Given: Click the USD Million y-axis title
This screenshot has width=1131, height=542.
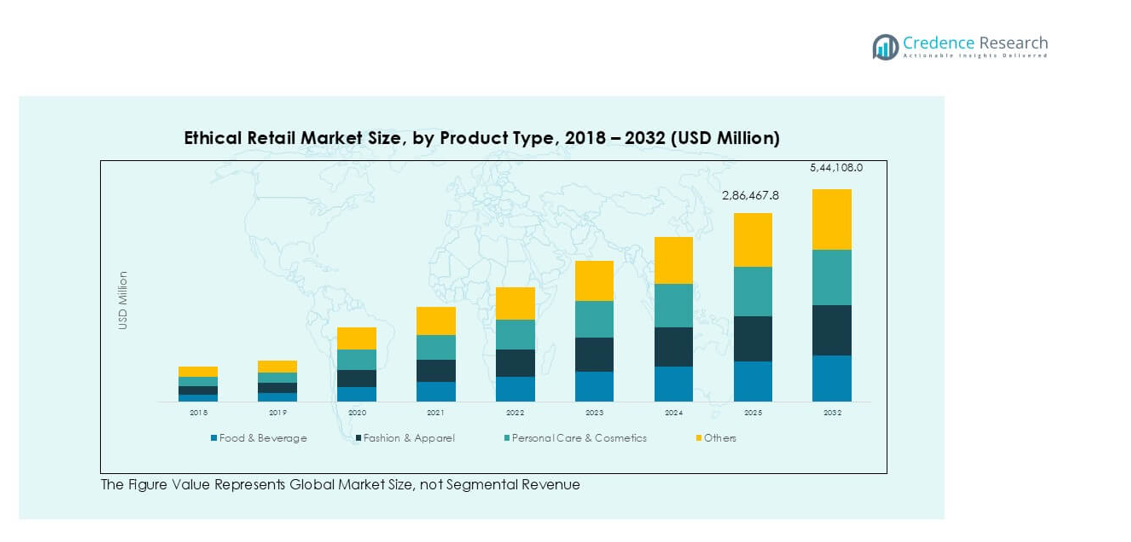Looking at the screenshot, I should coord(123,300).
